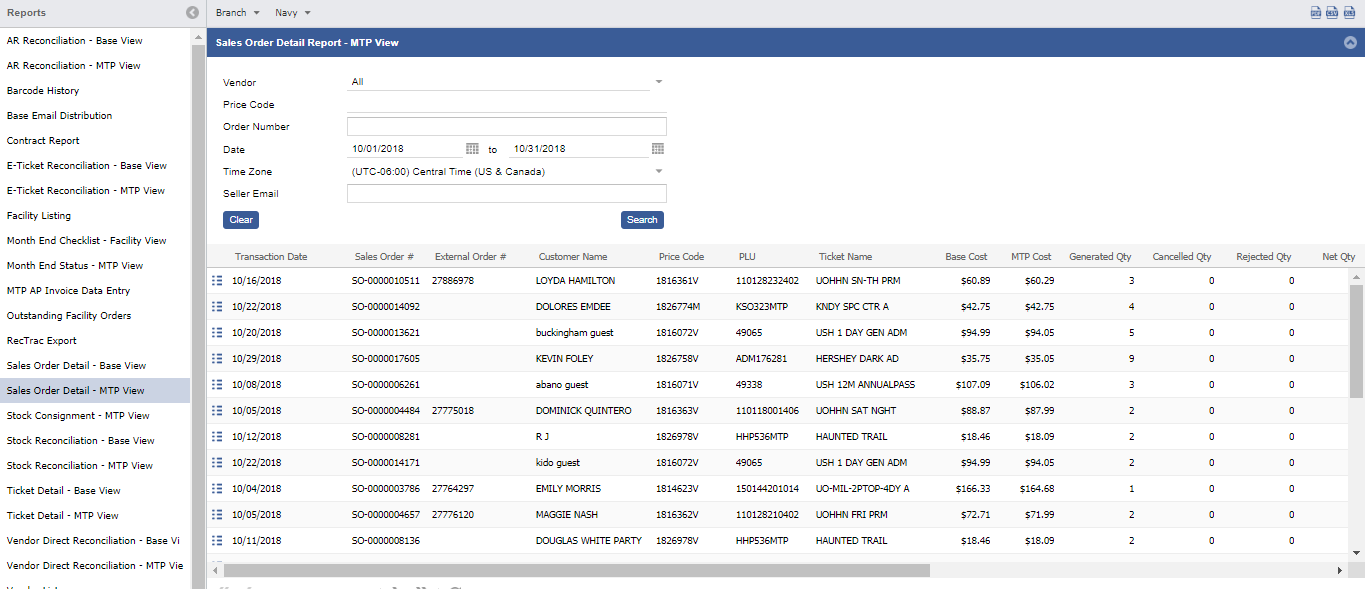
Task: Open row menu for KEVIN FOLEY order
Action: 217,359
